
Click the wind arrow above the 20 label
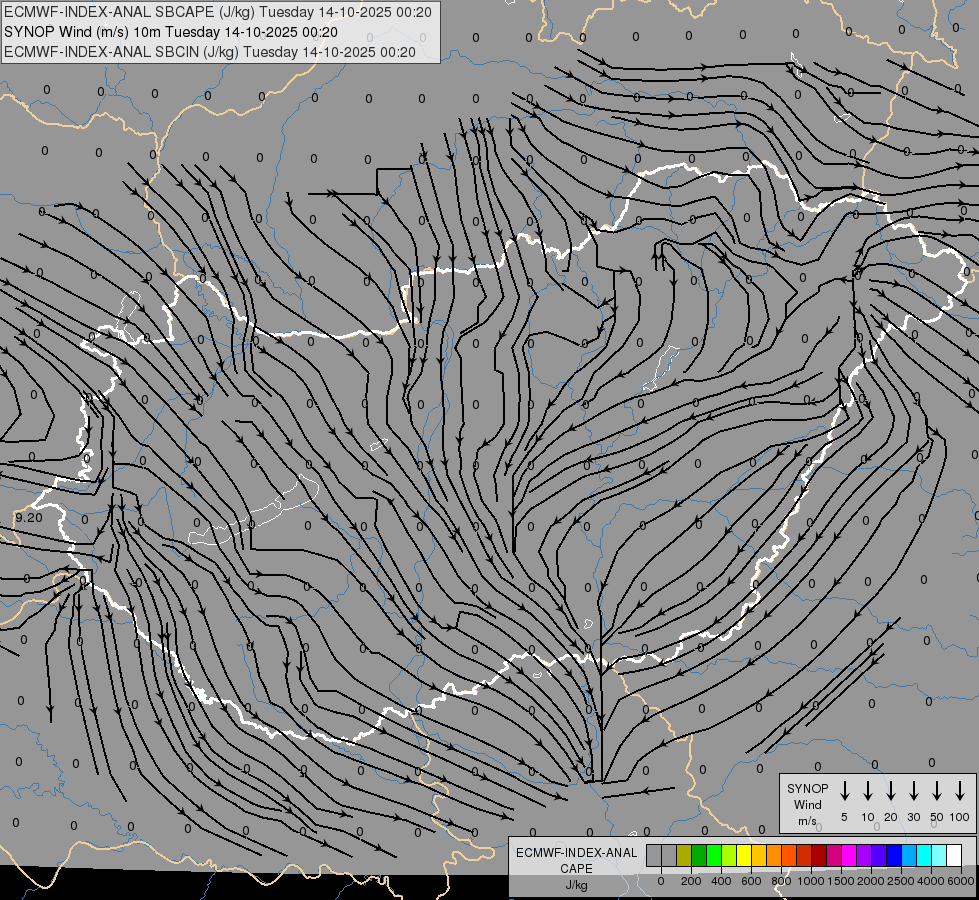[x=891, y=790]
